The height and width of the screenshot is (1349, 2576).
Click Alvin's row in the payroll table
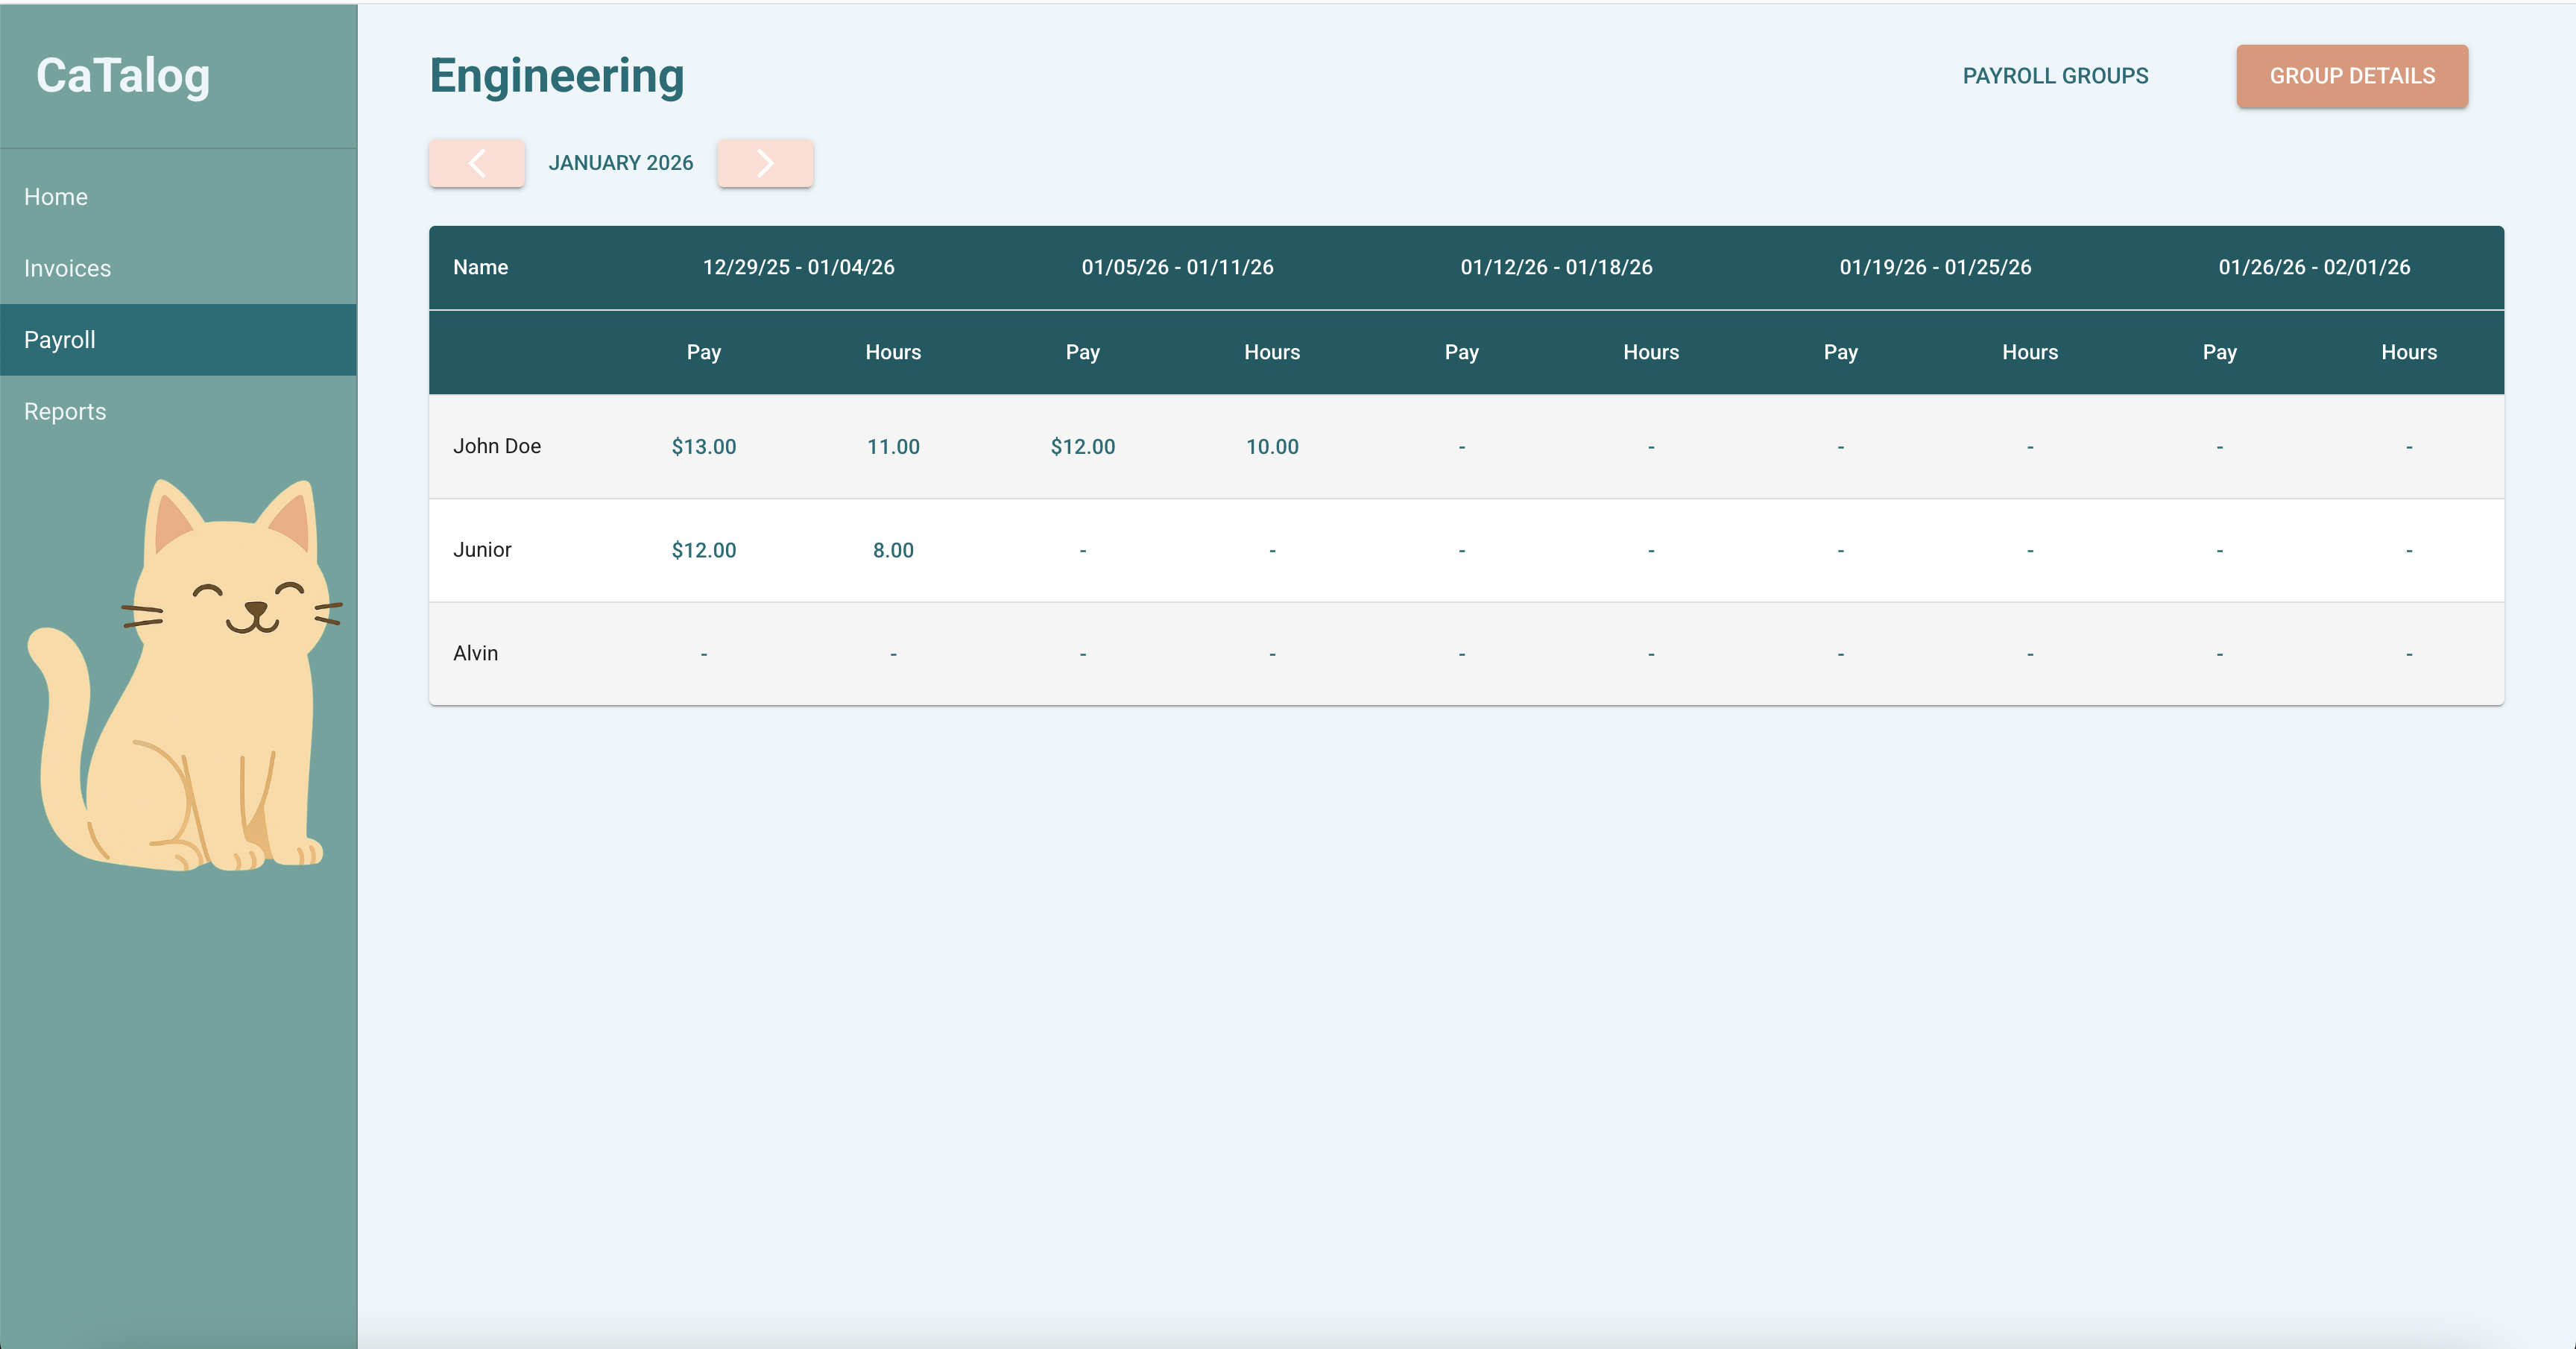[x=476, y=652]
